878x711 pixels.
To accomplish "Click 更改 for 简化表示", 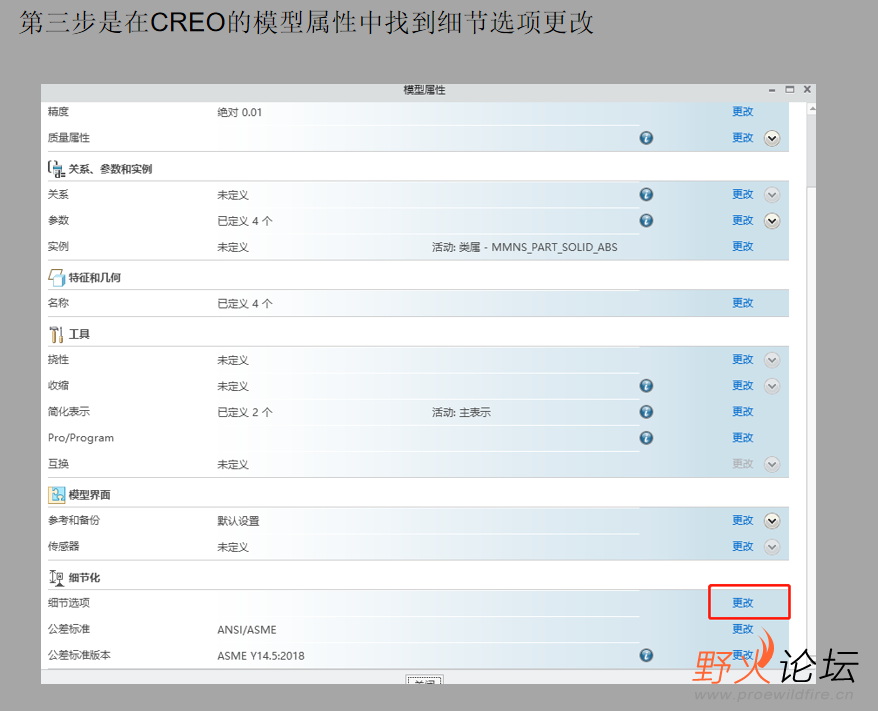I will click(x=742, y=411).
